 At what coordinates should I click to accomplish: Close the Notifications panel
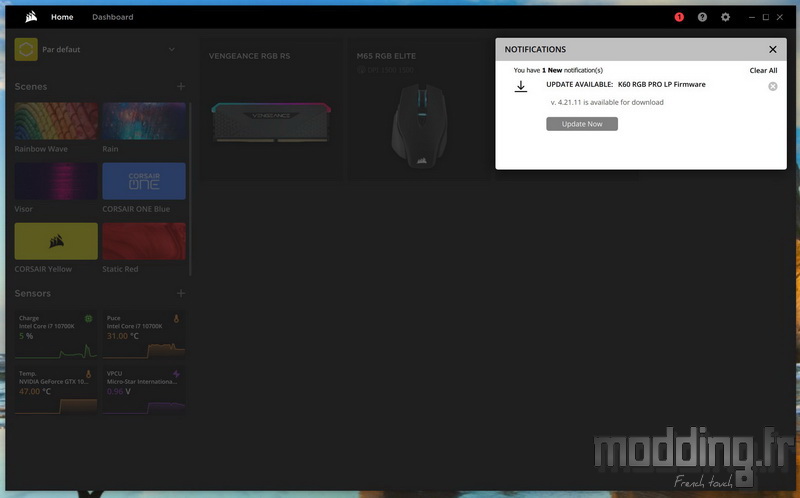tap(772, 49)
